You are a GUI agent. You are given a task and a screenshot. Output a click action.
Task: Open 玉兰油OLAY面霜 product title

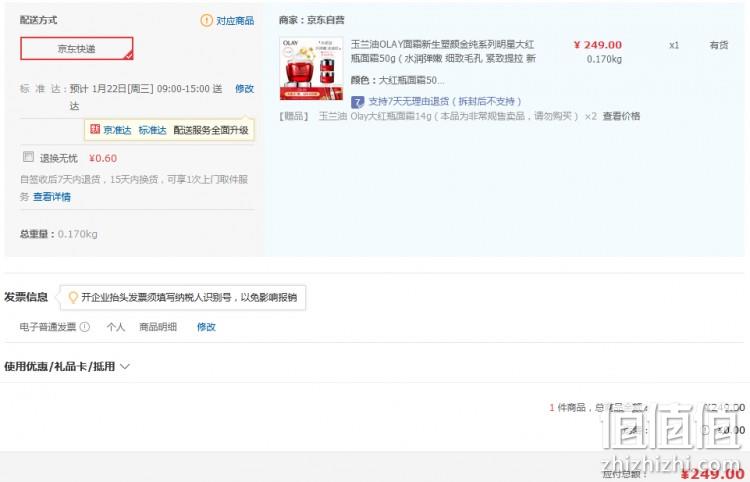point(443,51)
